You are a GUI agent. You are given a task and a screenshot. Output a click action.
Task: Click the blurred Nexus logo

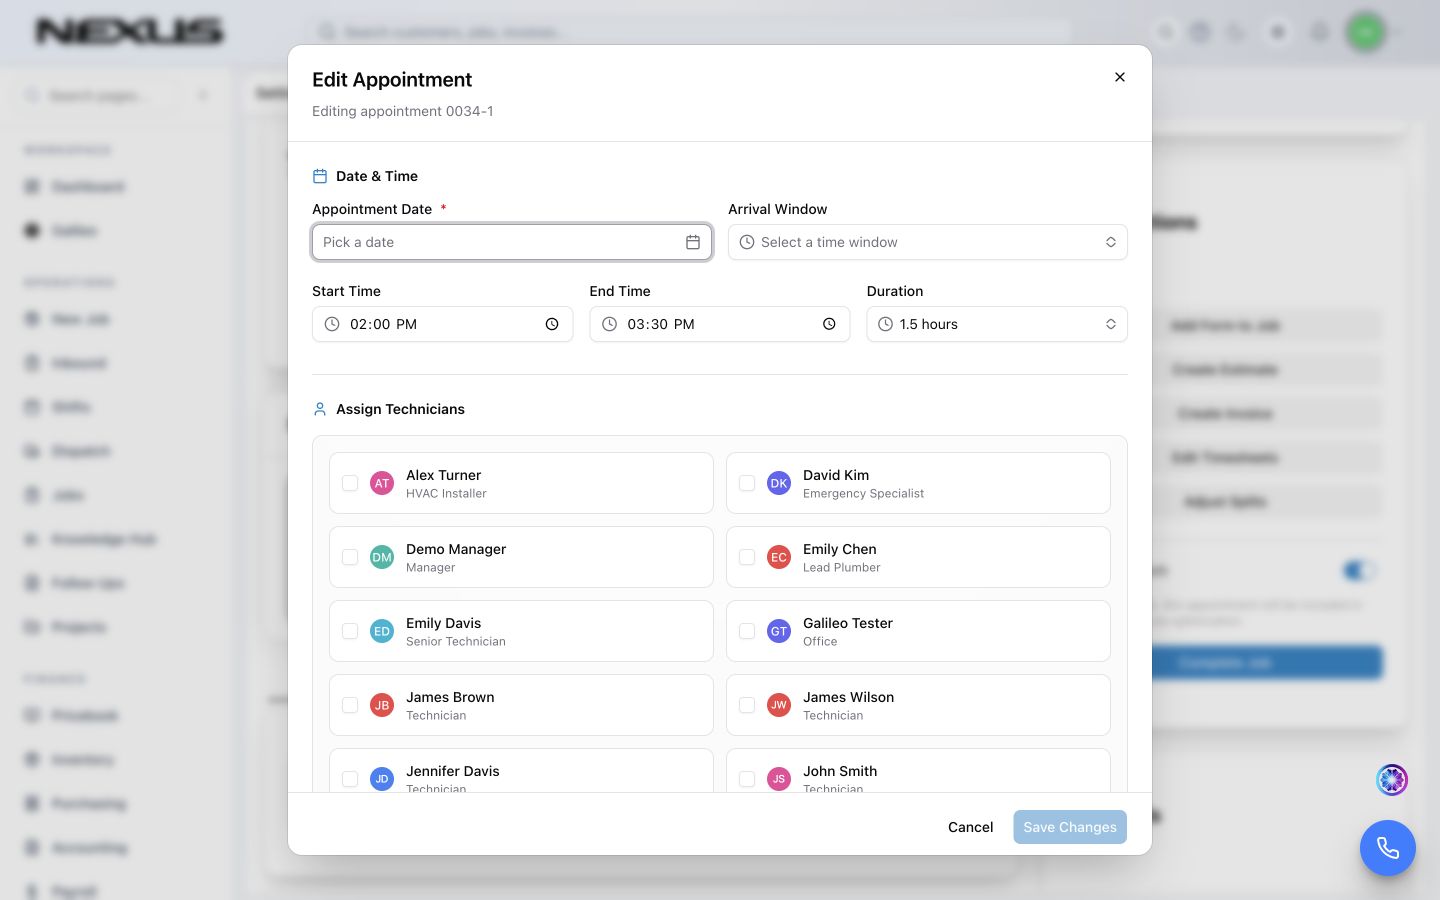[130, 32]
